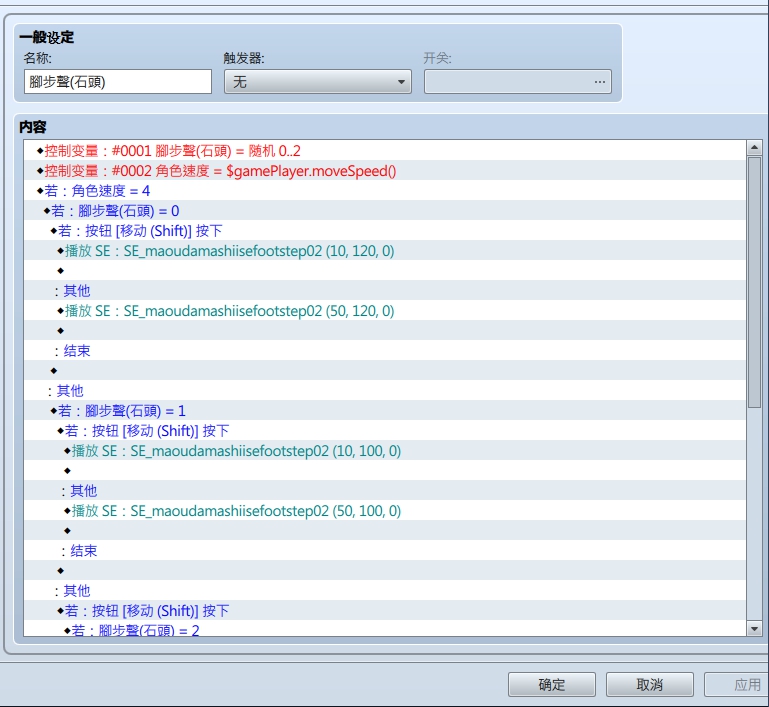Select the line 若：腳步聲(石頭) = 2
Image resolution: width=769 pixels, height=707 pixels.
pos(385,629)
